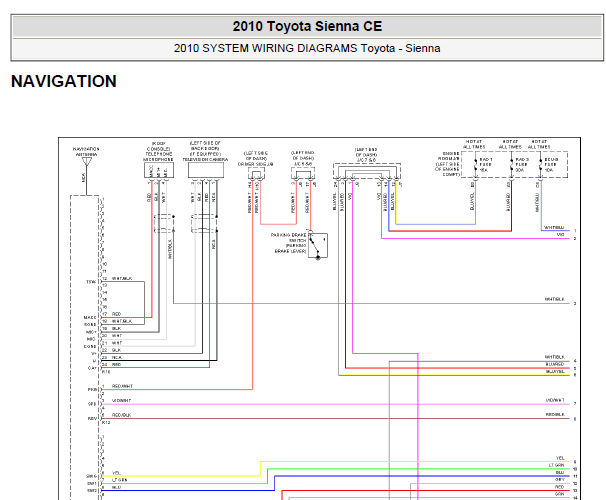This screenshot has width=606, height=500.
Task: Click the 'ENGINE ROOM R/B' label
Action: (448, 156)
